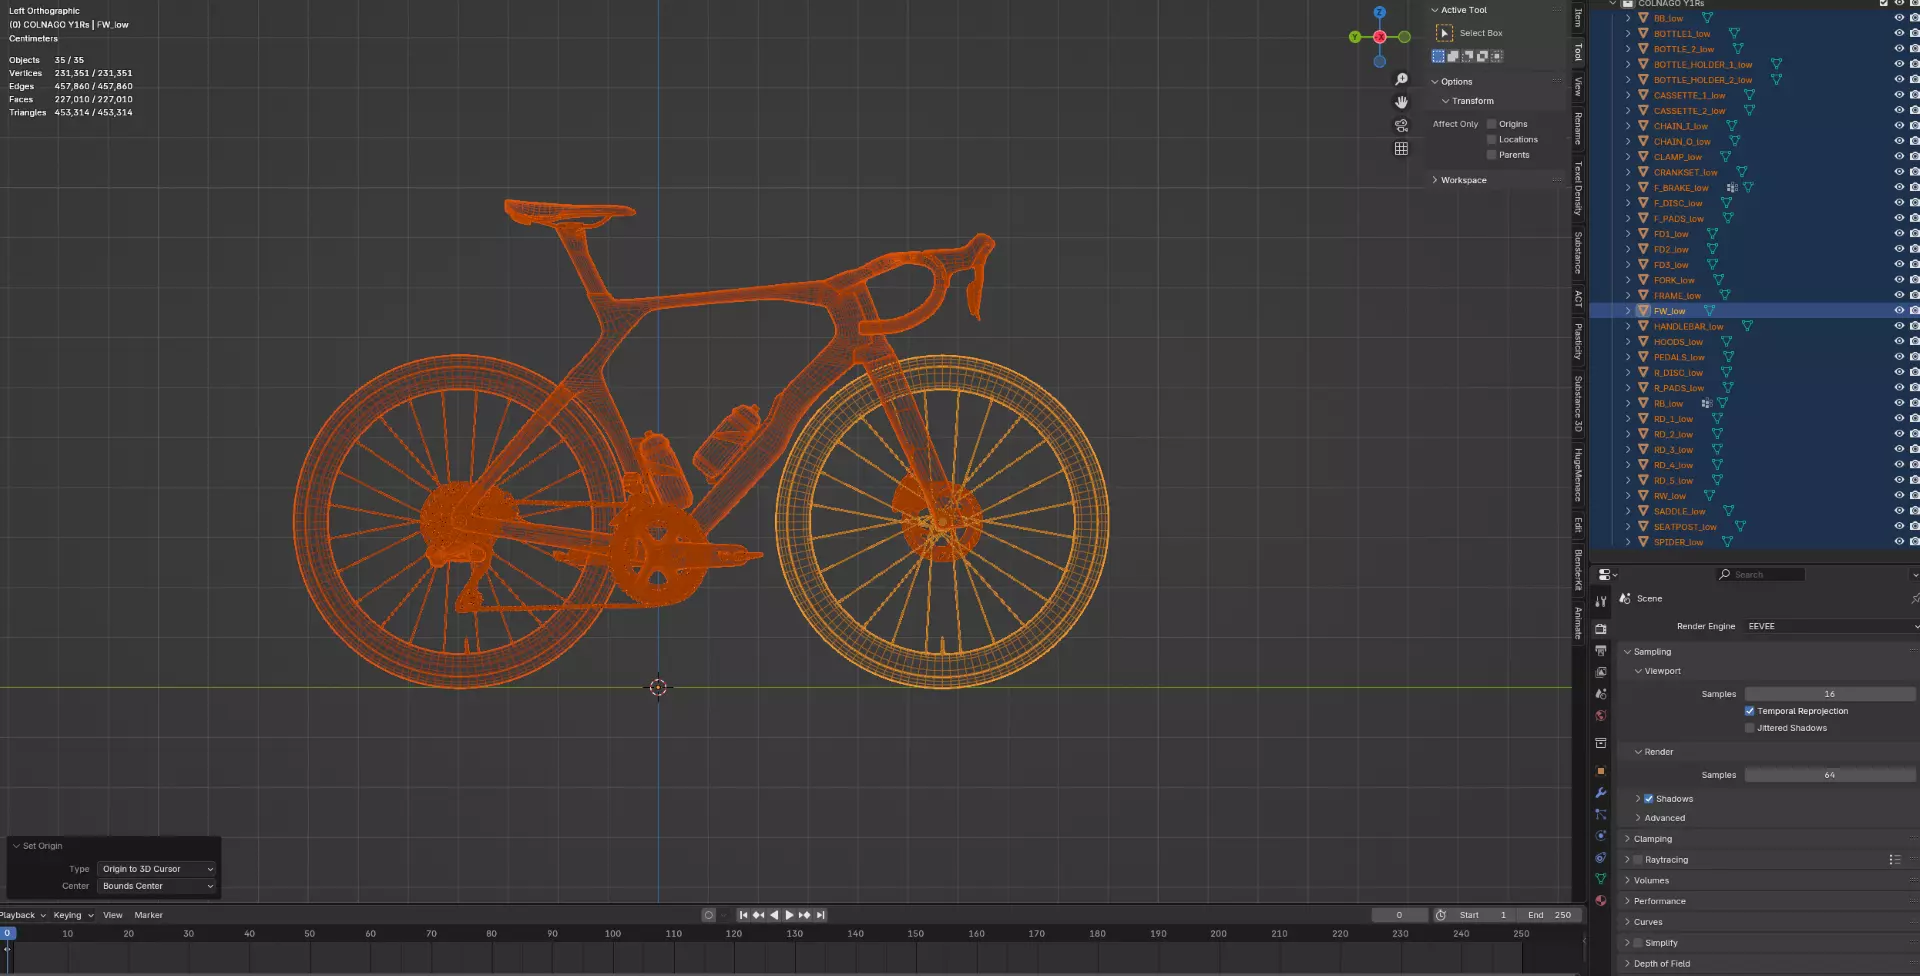Click the Raytracing presets list icon
1920x976 pixels.
click(x=1894, y=860)
